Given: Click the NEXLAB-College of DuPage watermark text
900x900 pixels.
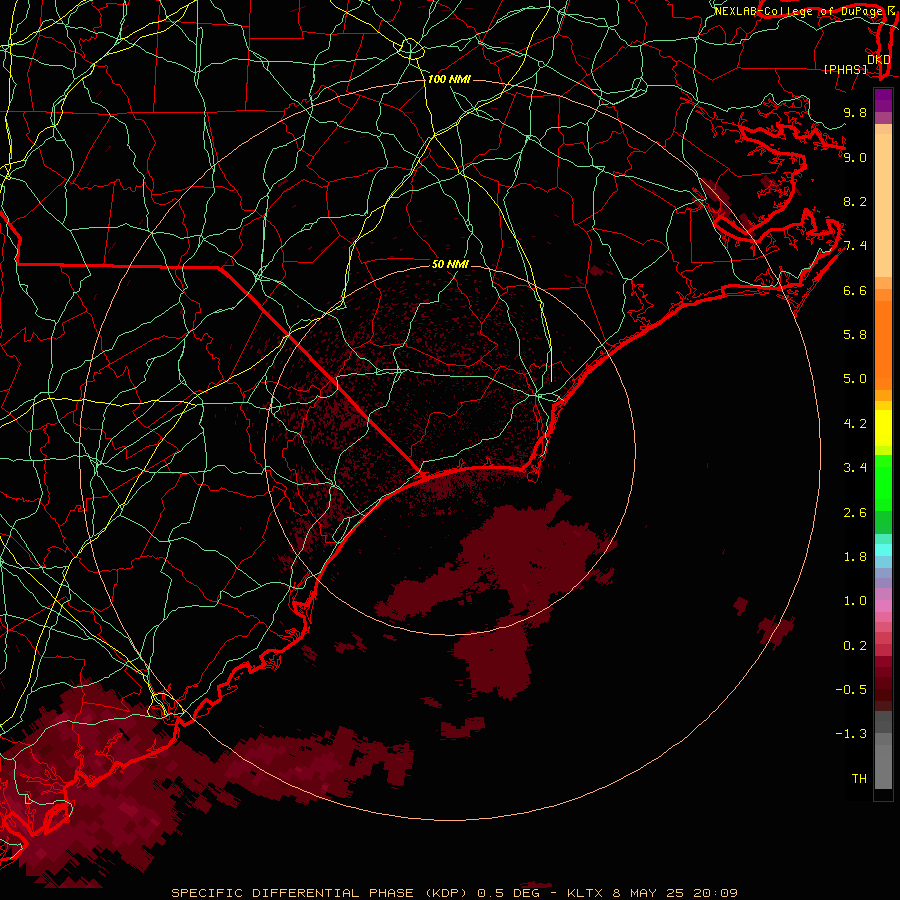Looking at the screenshot, I should pos(798,11).
